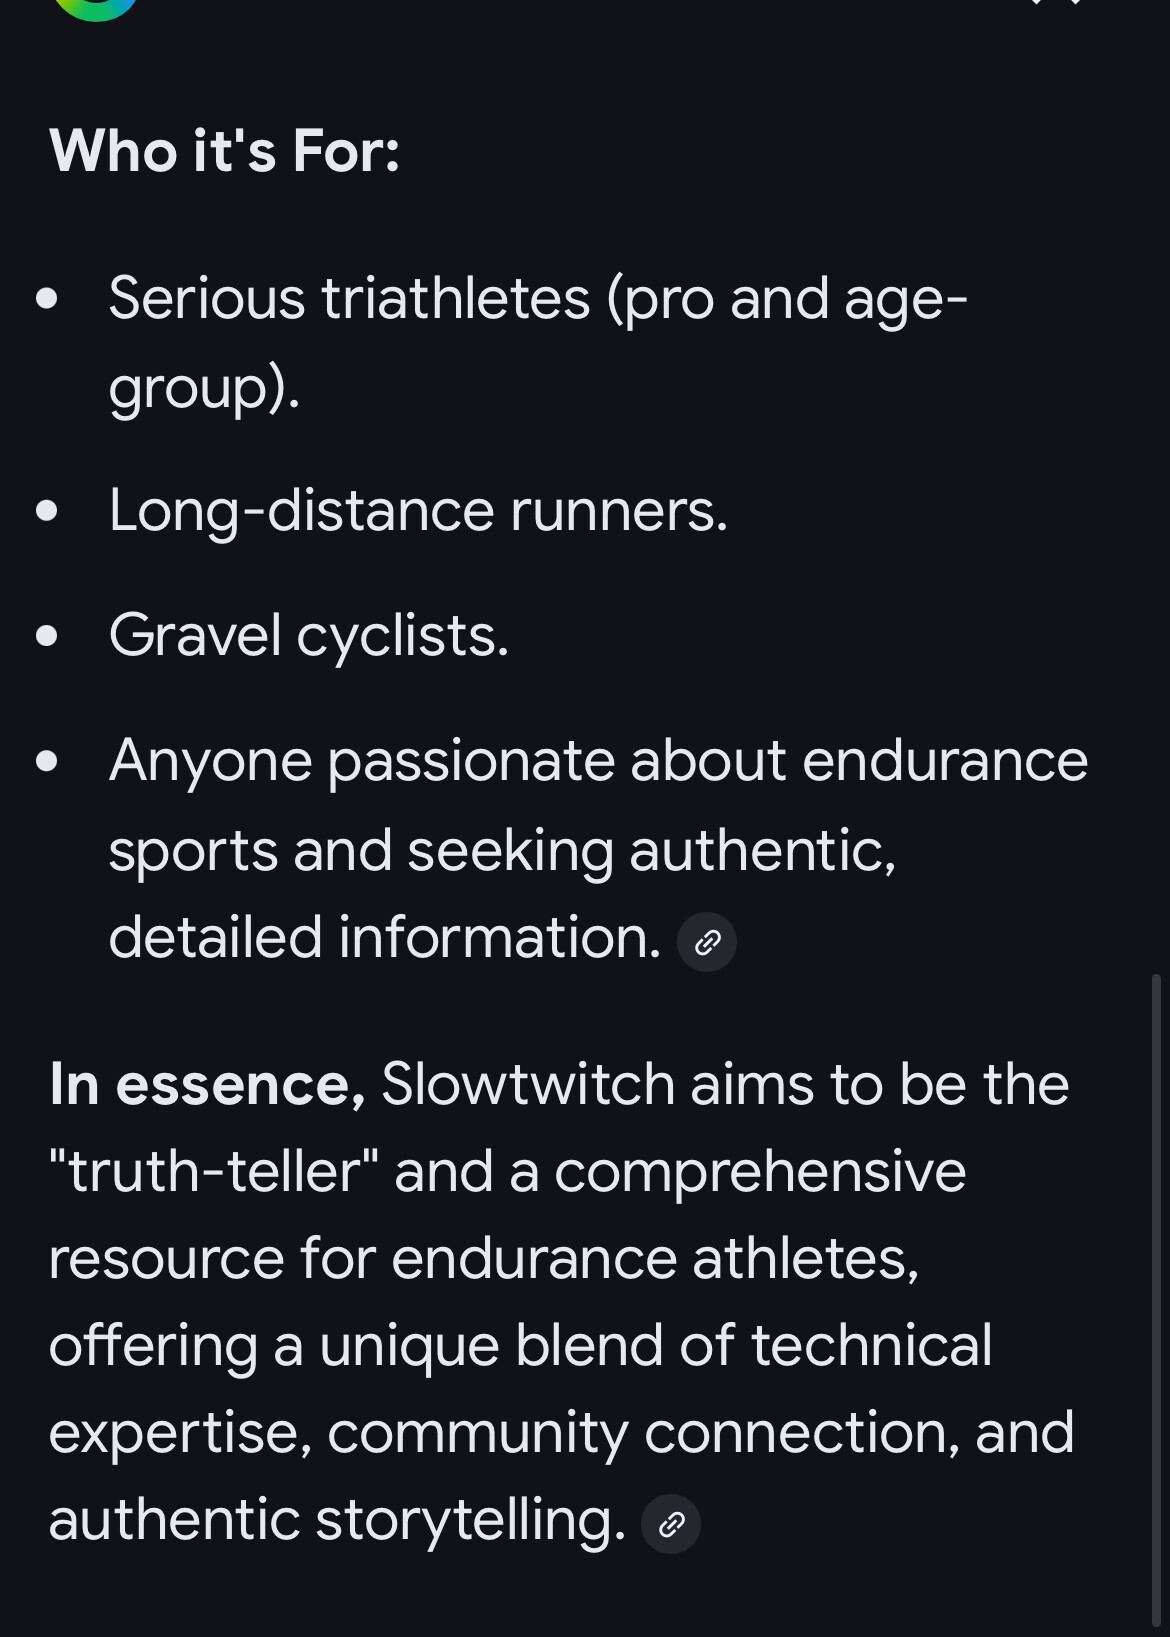This screenshot has height=1637, width=1170.
Task: Open the source link after 'authentic storytelling.'
Action: pos(671,1524)
